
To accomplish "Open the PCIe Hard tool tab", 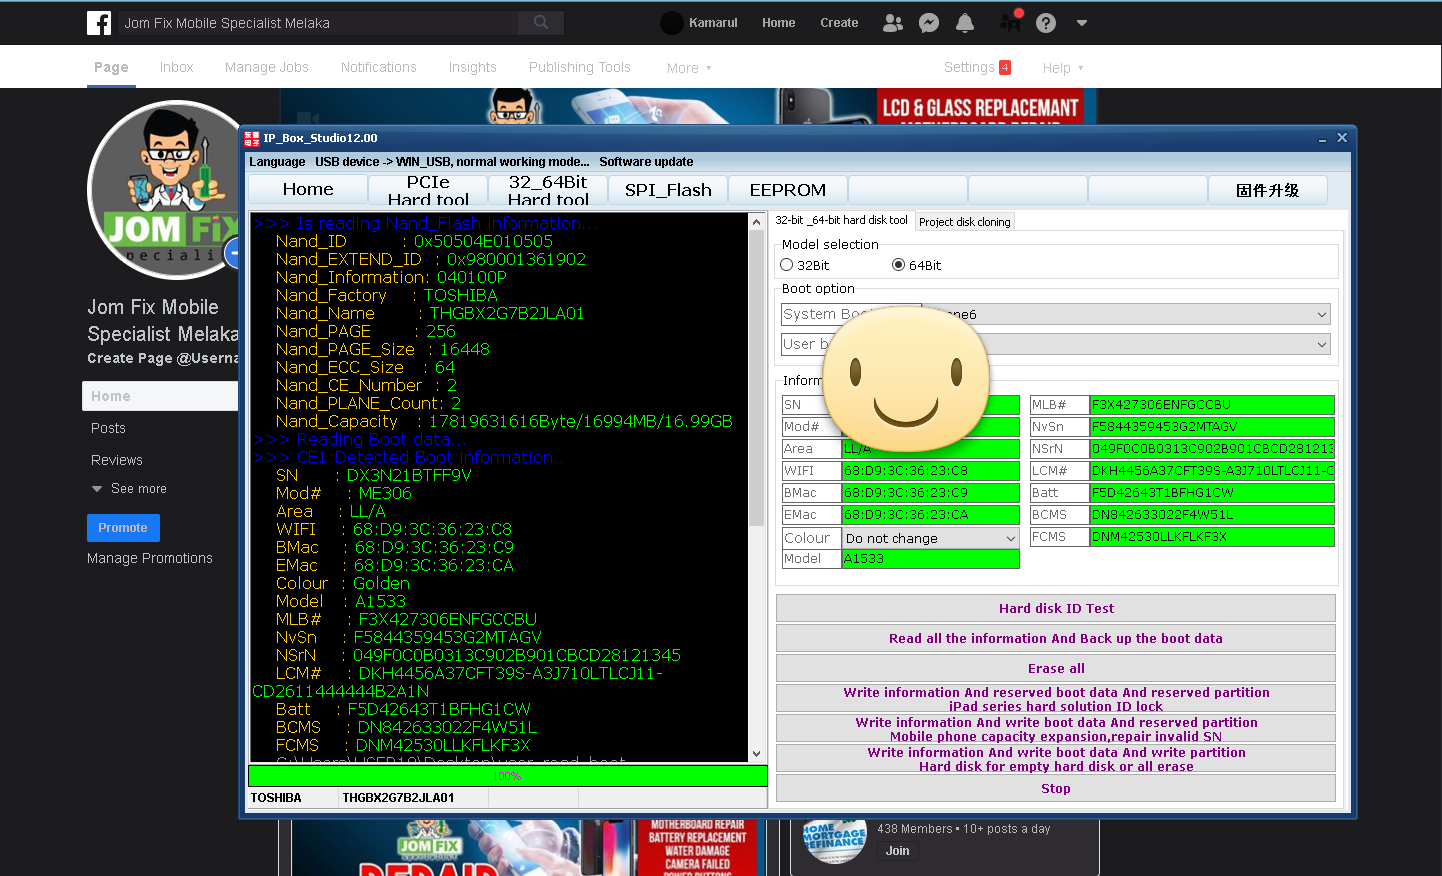I will [428, 190].
